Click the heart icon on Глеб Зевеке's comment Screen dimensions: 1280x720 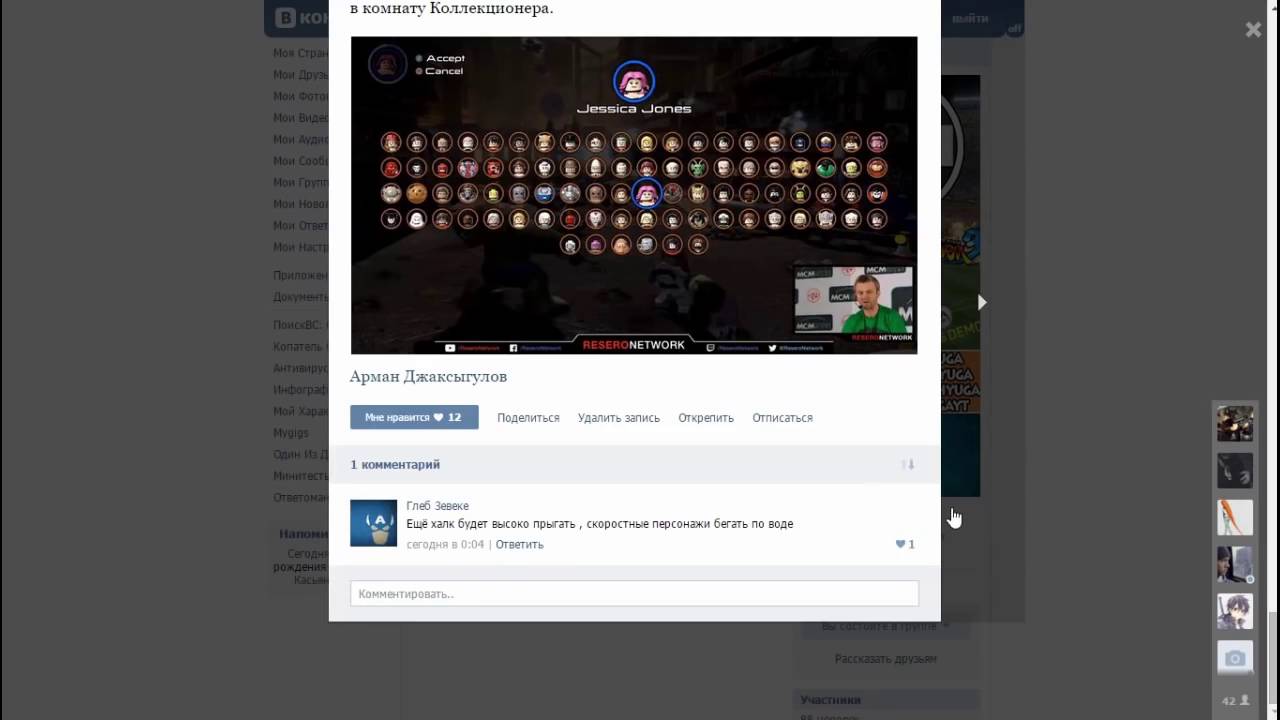[x=900, y=544]
